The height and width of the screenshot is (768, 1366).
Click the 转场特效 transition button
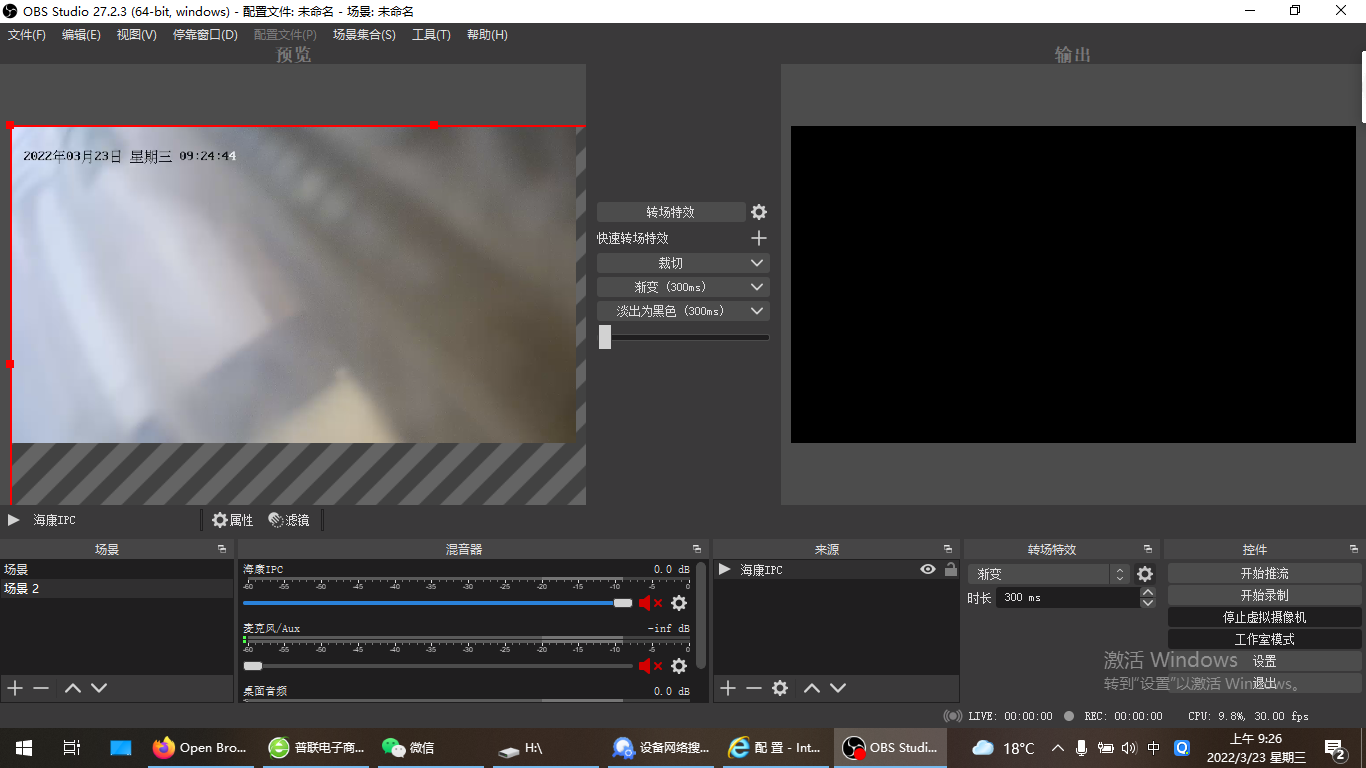[671, 212]
